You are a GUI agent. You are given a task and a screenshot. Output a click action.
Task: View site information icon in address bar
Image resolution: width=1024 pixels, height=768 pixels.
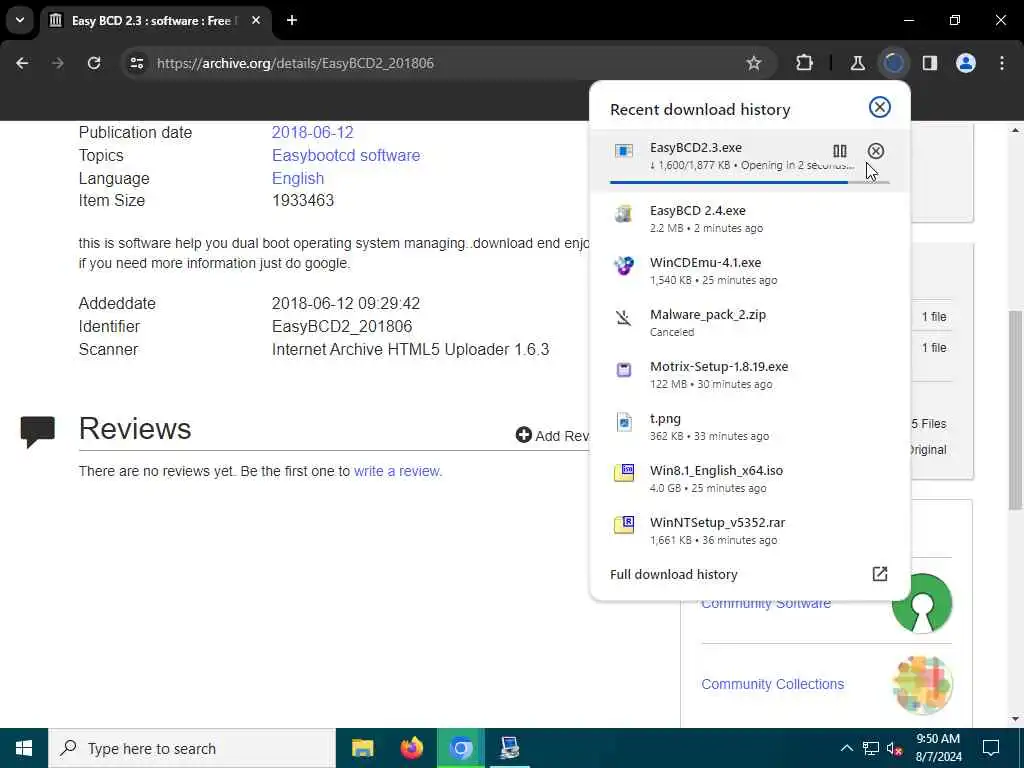click(x=136, y=63)
